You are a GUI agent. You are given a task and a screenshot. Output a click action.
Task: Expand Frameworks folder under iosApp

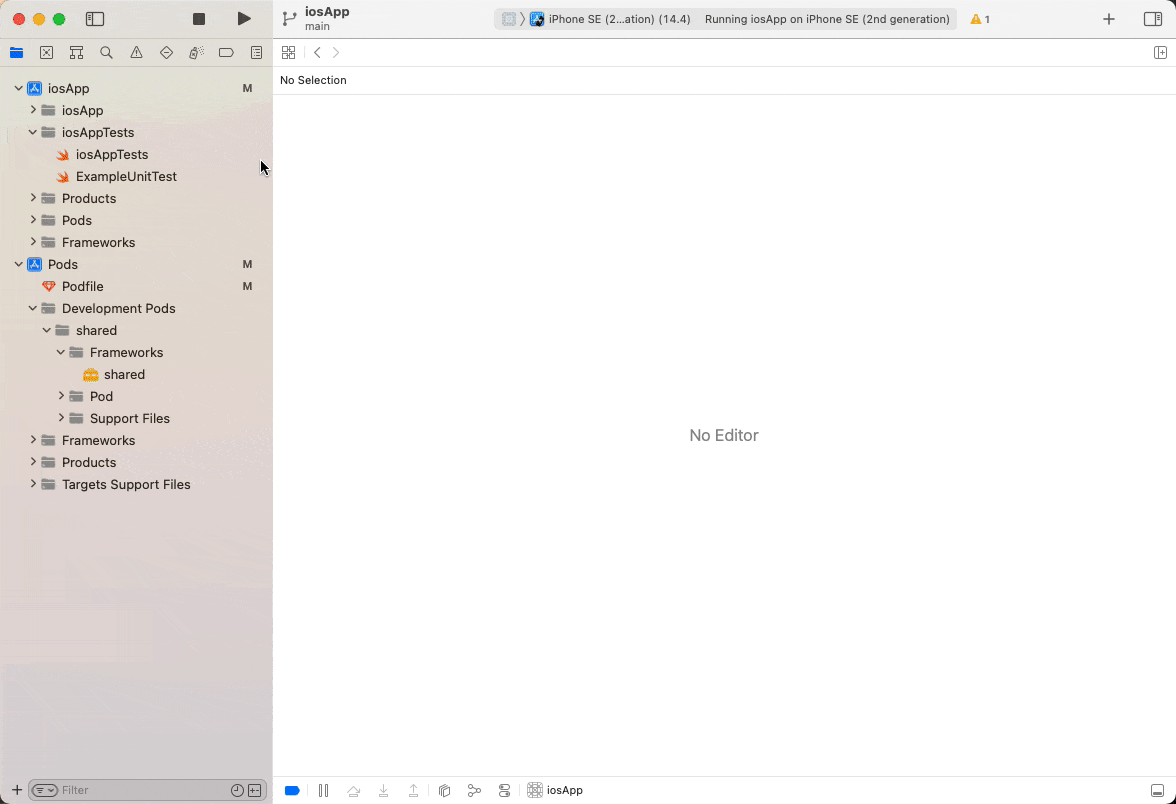33,242
